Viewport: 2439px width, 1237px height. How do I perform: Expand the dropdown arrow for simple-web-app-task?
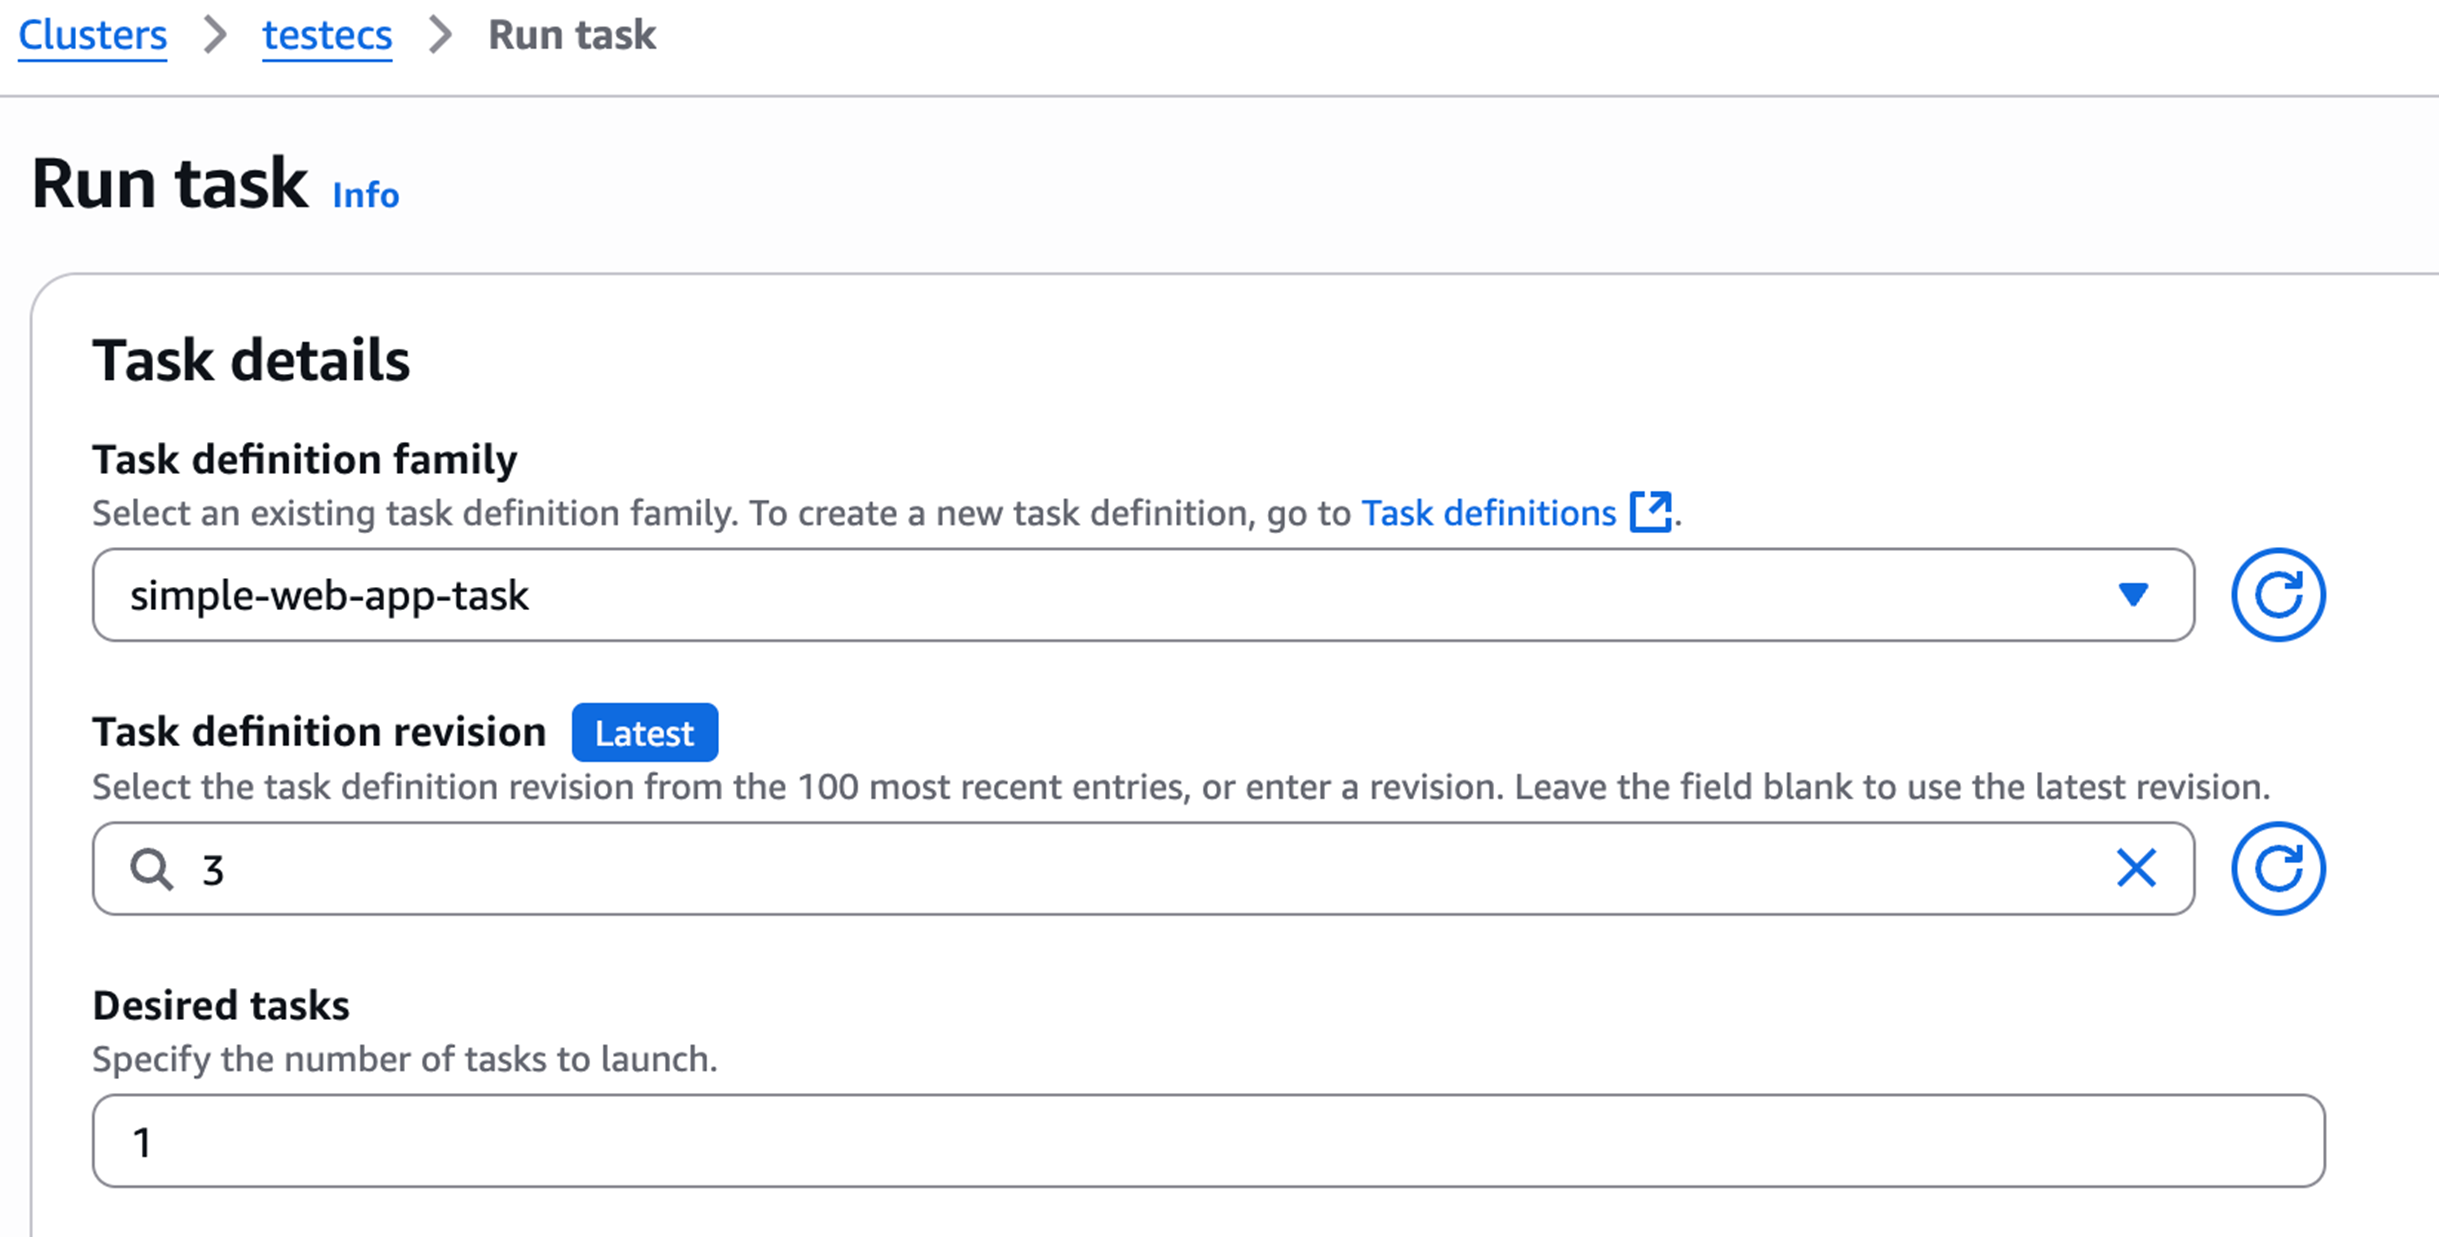(2132, 595)
